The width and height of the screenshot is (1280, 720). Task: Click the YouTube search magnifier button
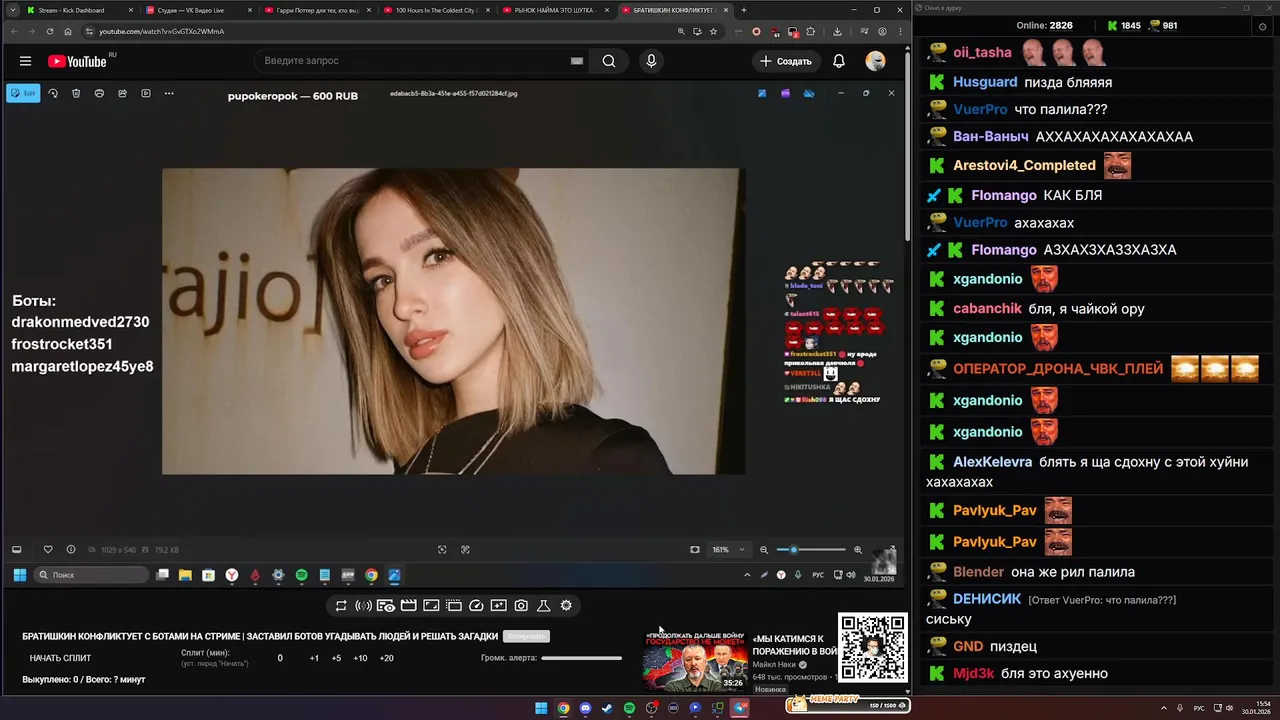608,61
